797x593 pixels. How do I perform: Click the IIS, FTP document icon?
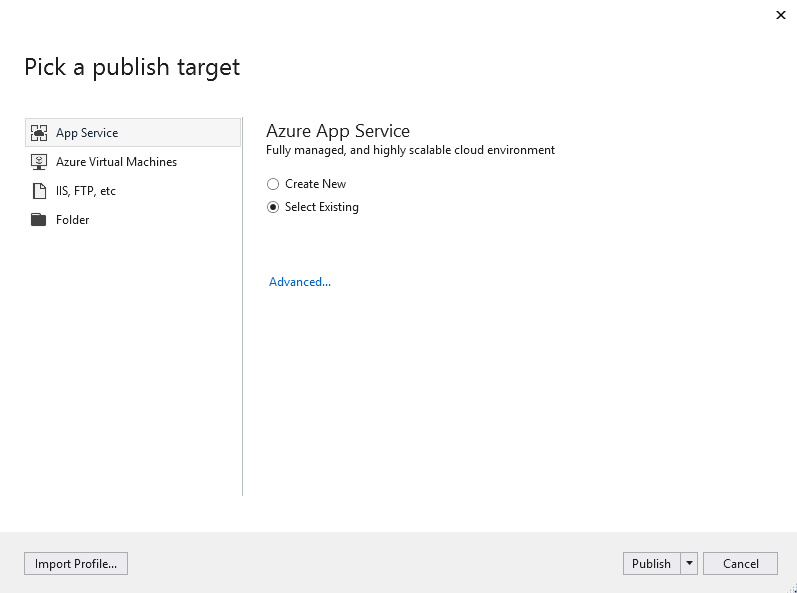pyautogui.click(x=39, y=191)
